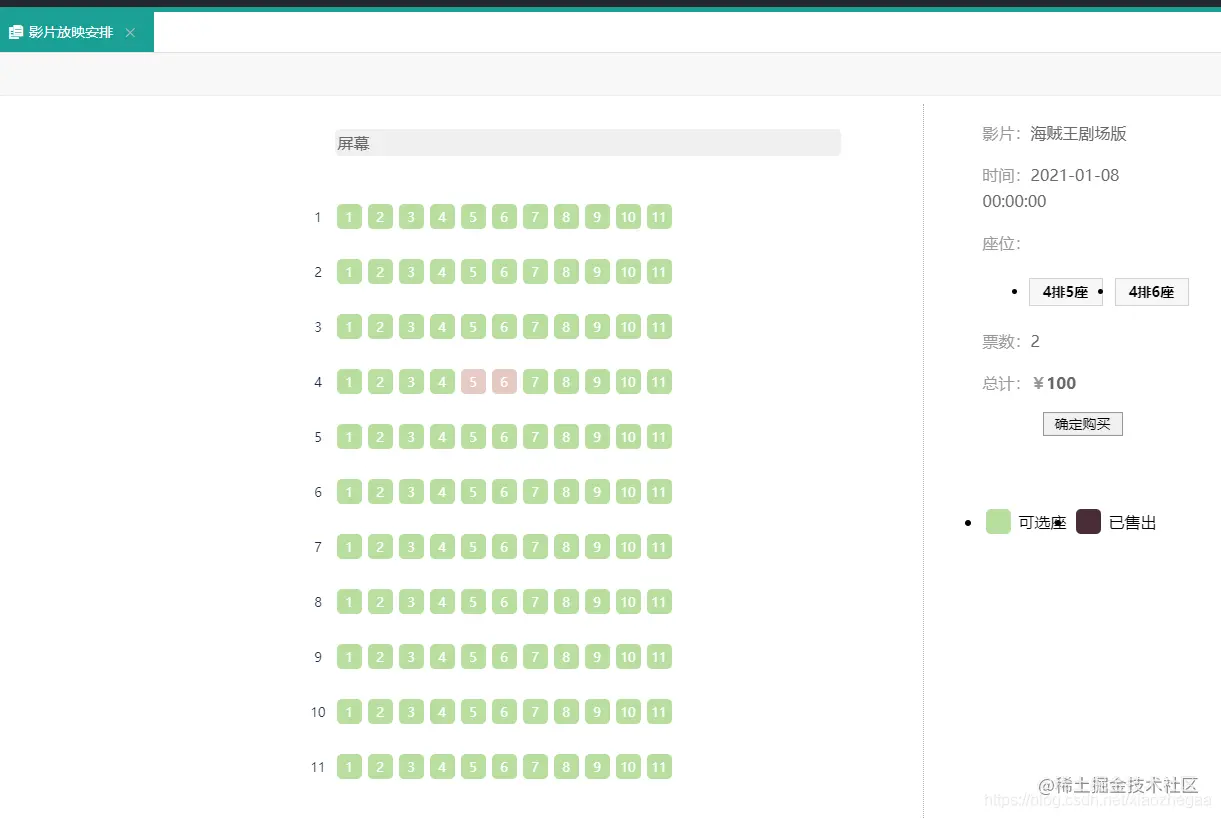Image resolution: width=1221 pixels, height=818 pixels.
Task: Click the 已售出 legend label
Action: pyautogui.click(x=1133, y=523)
